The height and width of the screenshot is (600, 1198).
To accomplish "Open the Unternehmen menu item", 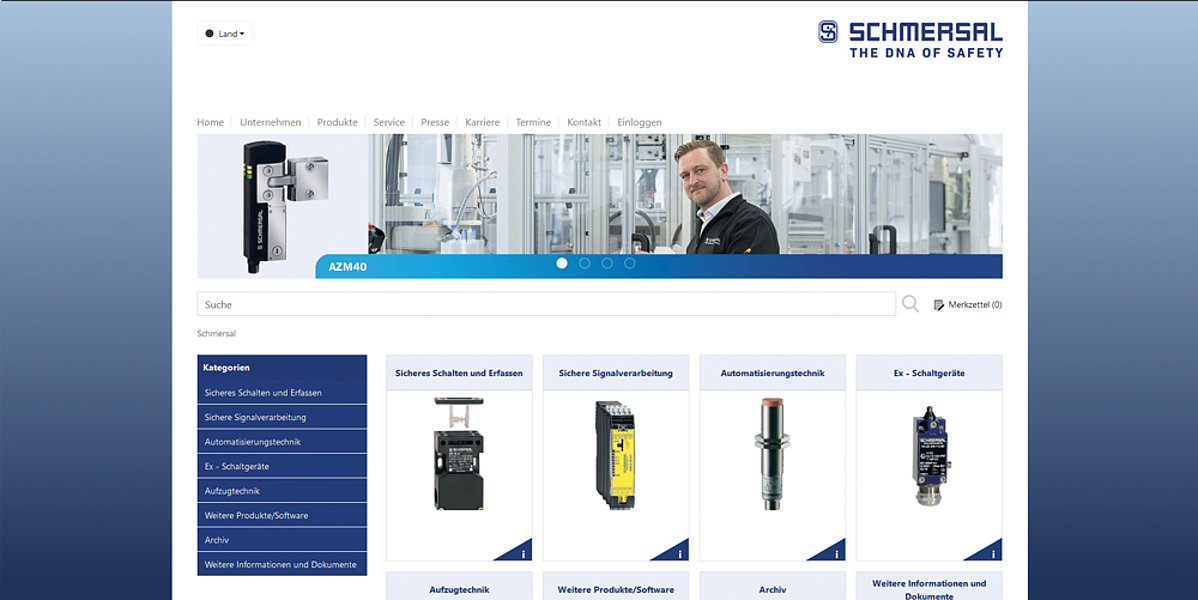I will [x=270, y=122].
